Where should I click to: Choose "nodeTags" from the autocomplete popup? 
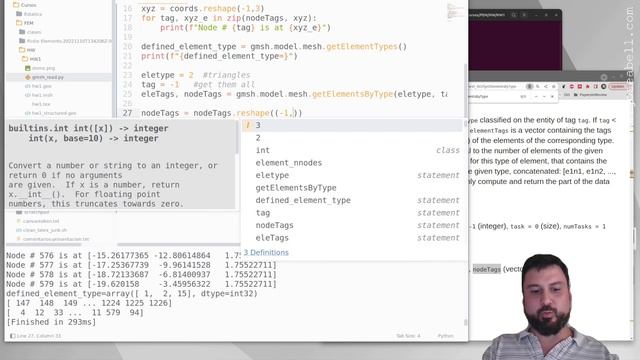click(x=353, y=225)
